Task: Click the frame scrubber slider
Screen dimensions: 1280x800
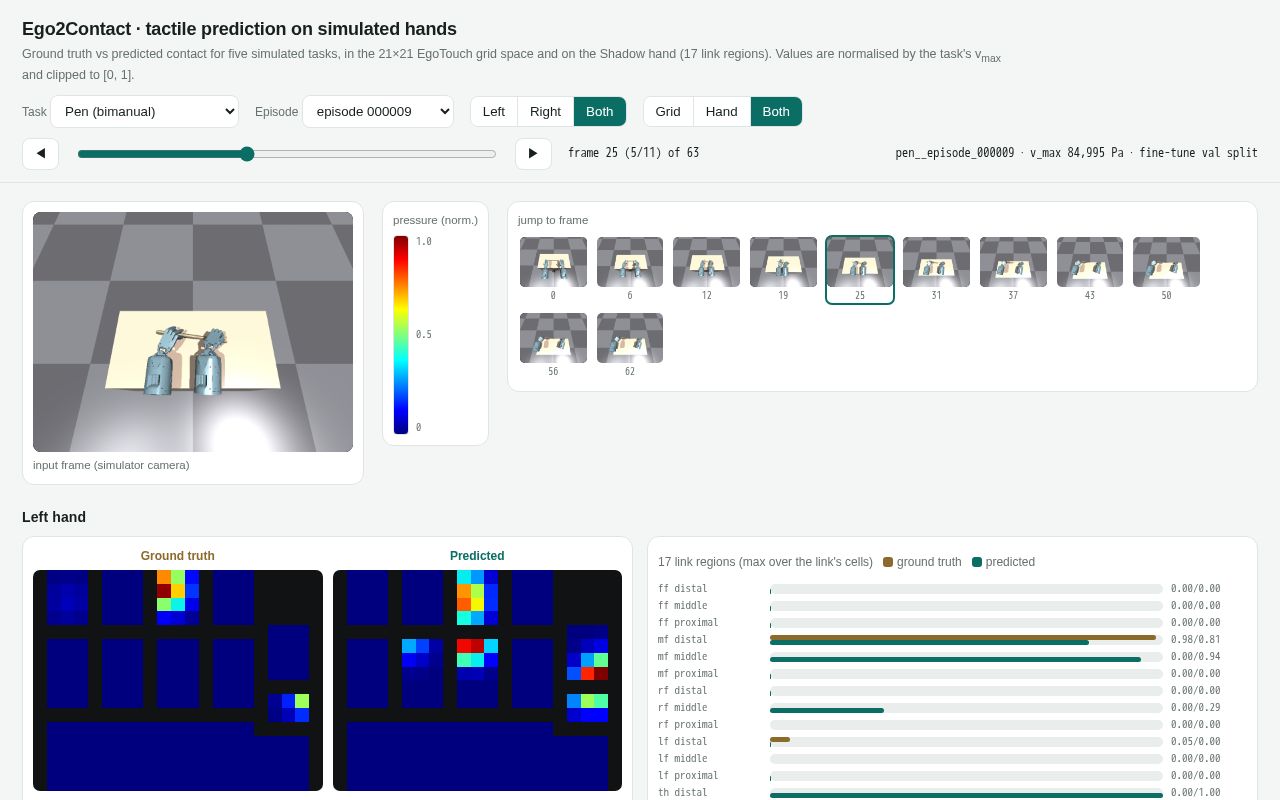Action: [287, 153]
